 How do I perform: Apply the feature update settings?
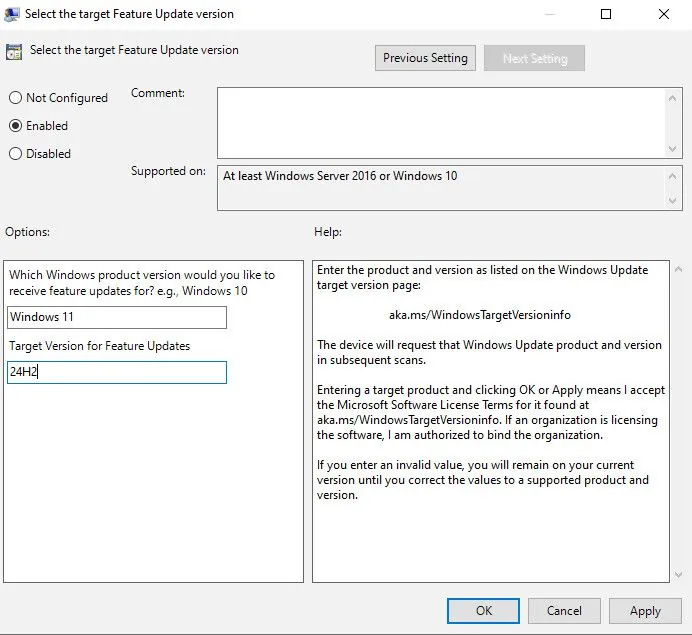point(645,610)
